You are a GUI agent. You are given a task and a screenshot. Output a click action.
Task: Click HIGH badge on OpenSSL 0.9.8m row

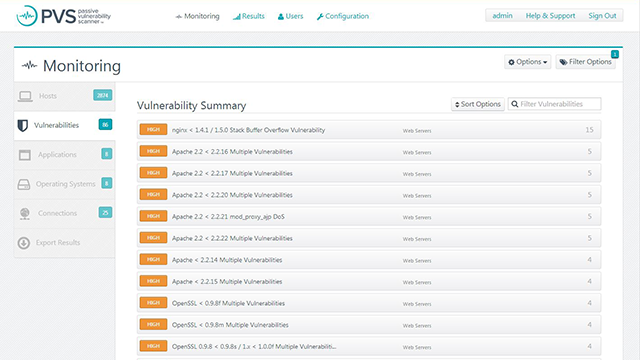153,324
